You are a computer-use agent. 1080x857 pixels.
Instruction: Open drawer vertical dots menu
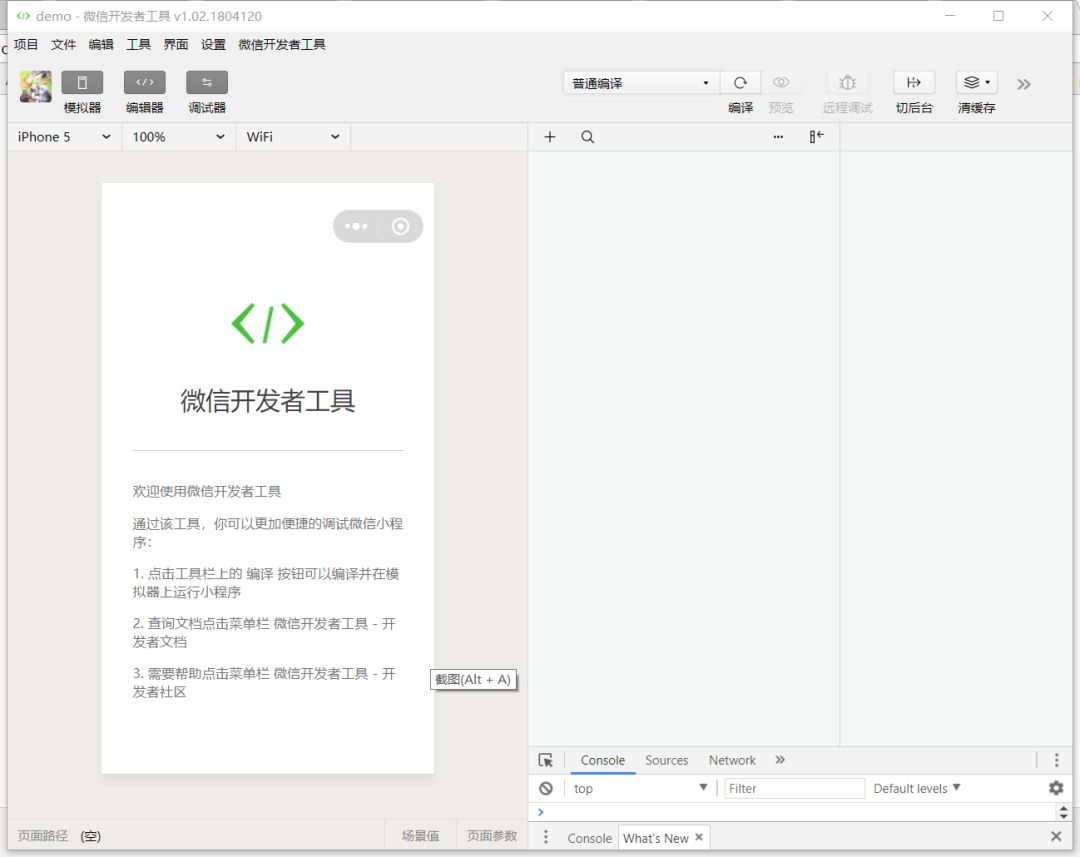[546, 837]
